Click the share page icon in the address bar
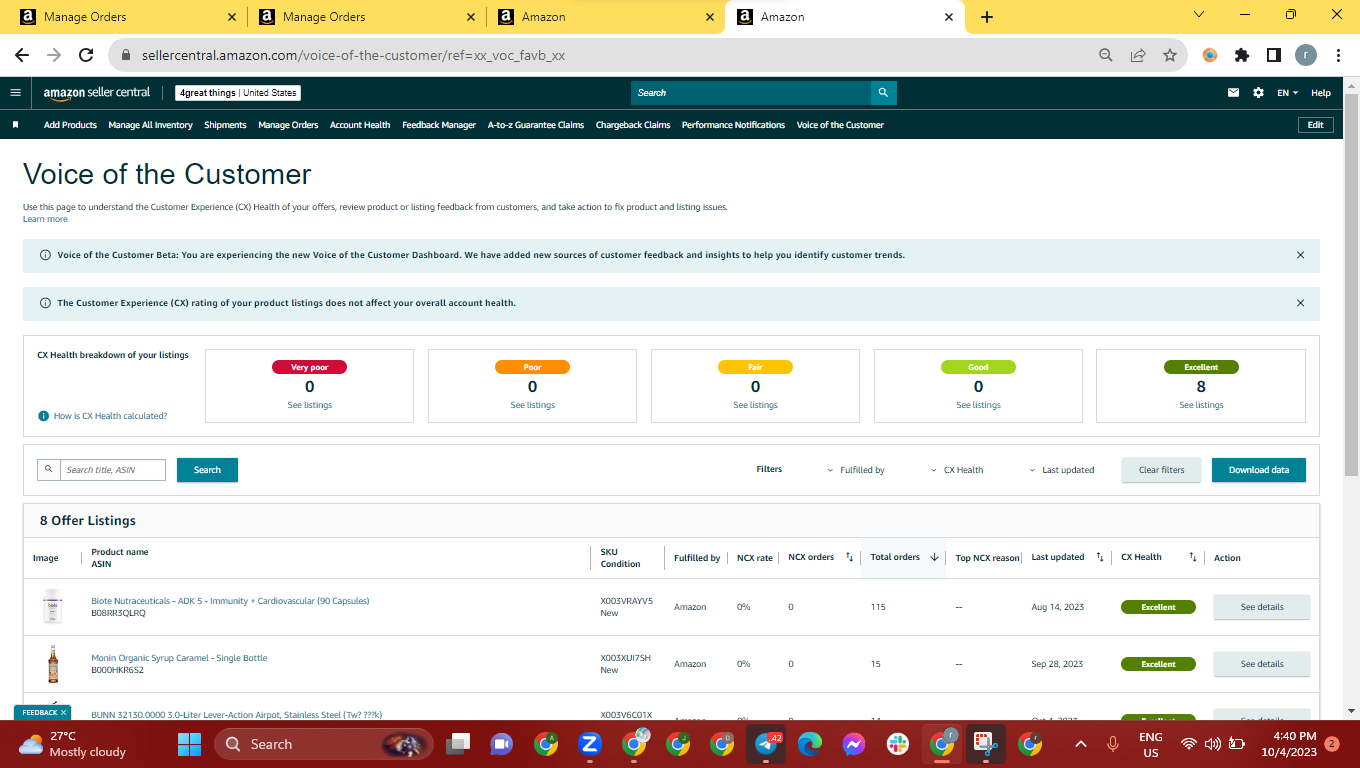1360x768 pixels. point(1138,56)
